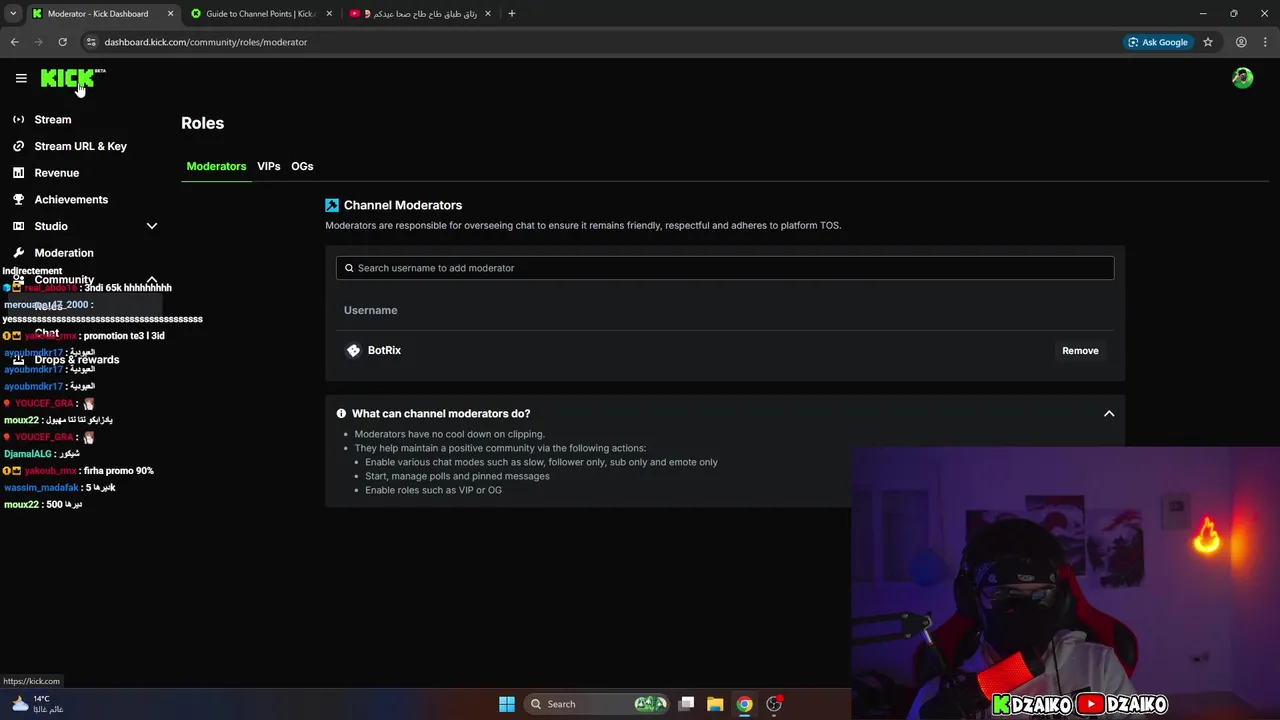Image resolution: width=1280 pixels, height=720 pixels.
Task: Open File Explorer from the taskbar
Action: pos(715,704)
